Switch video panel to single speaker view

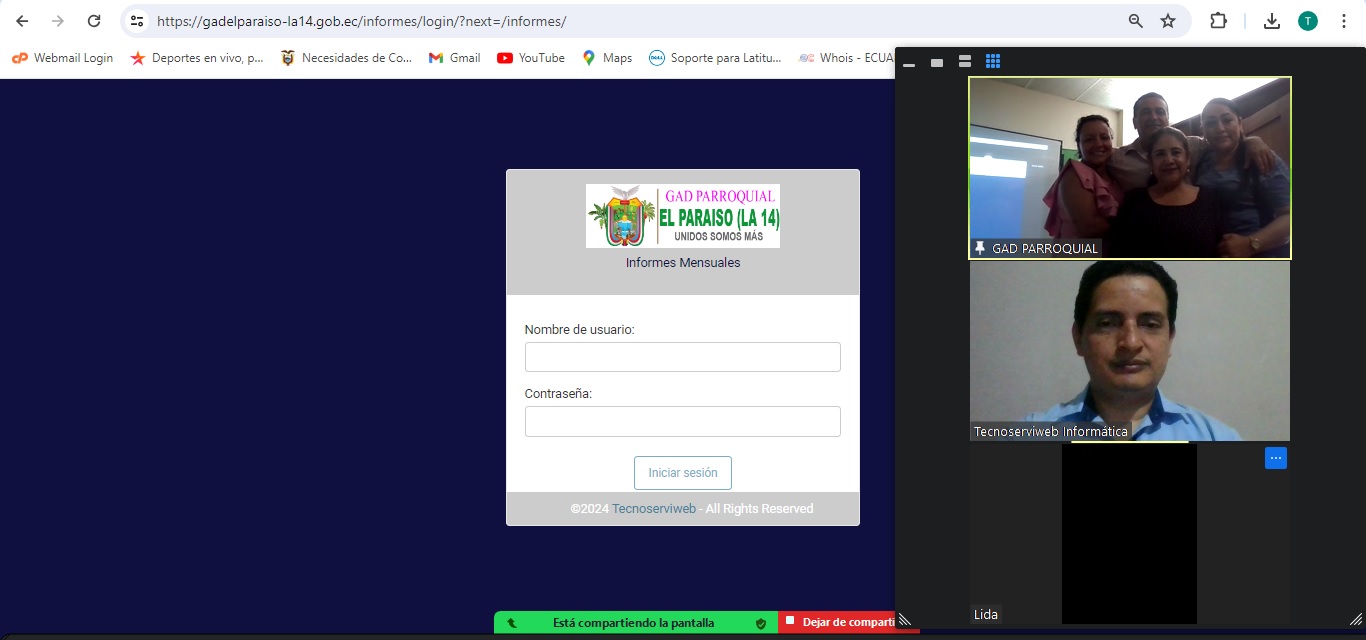coord(937,62)
